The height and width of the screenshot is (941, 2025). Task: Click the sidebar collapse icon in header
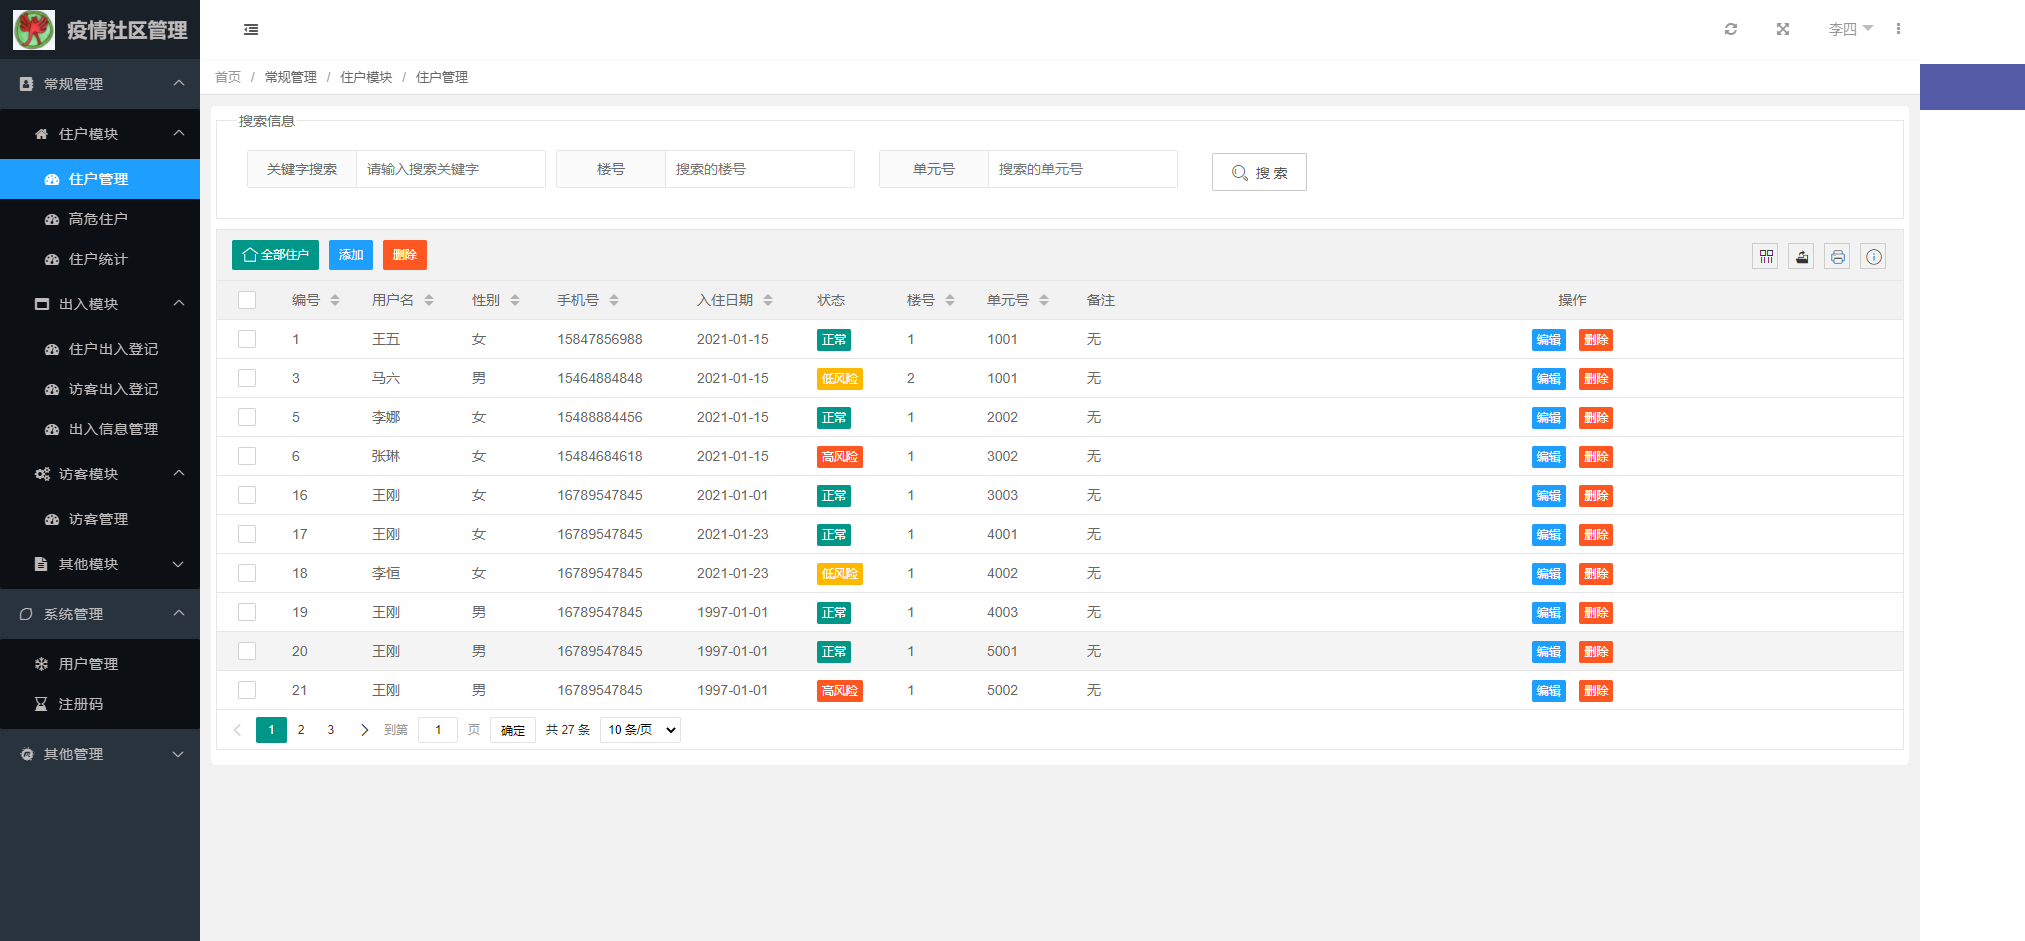tap(251, 30)
